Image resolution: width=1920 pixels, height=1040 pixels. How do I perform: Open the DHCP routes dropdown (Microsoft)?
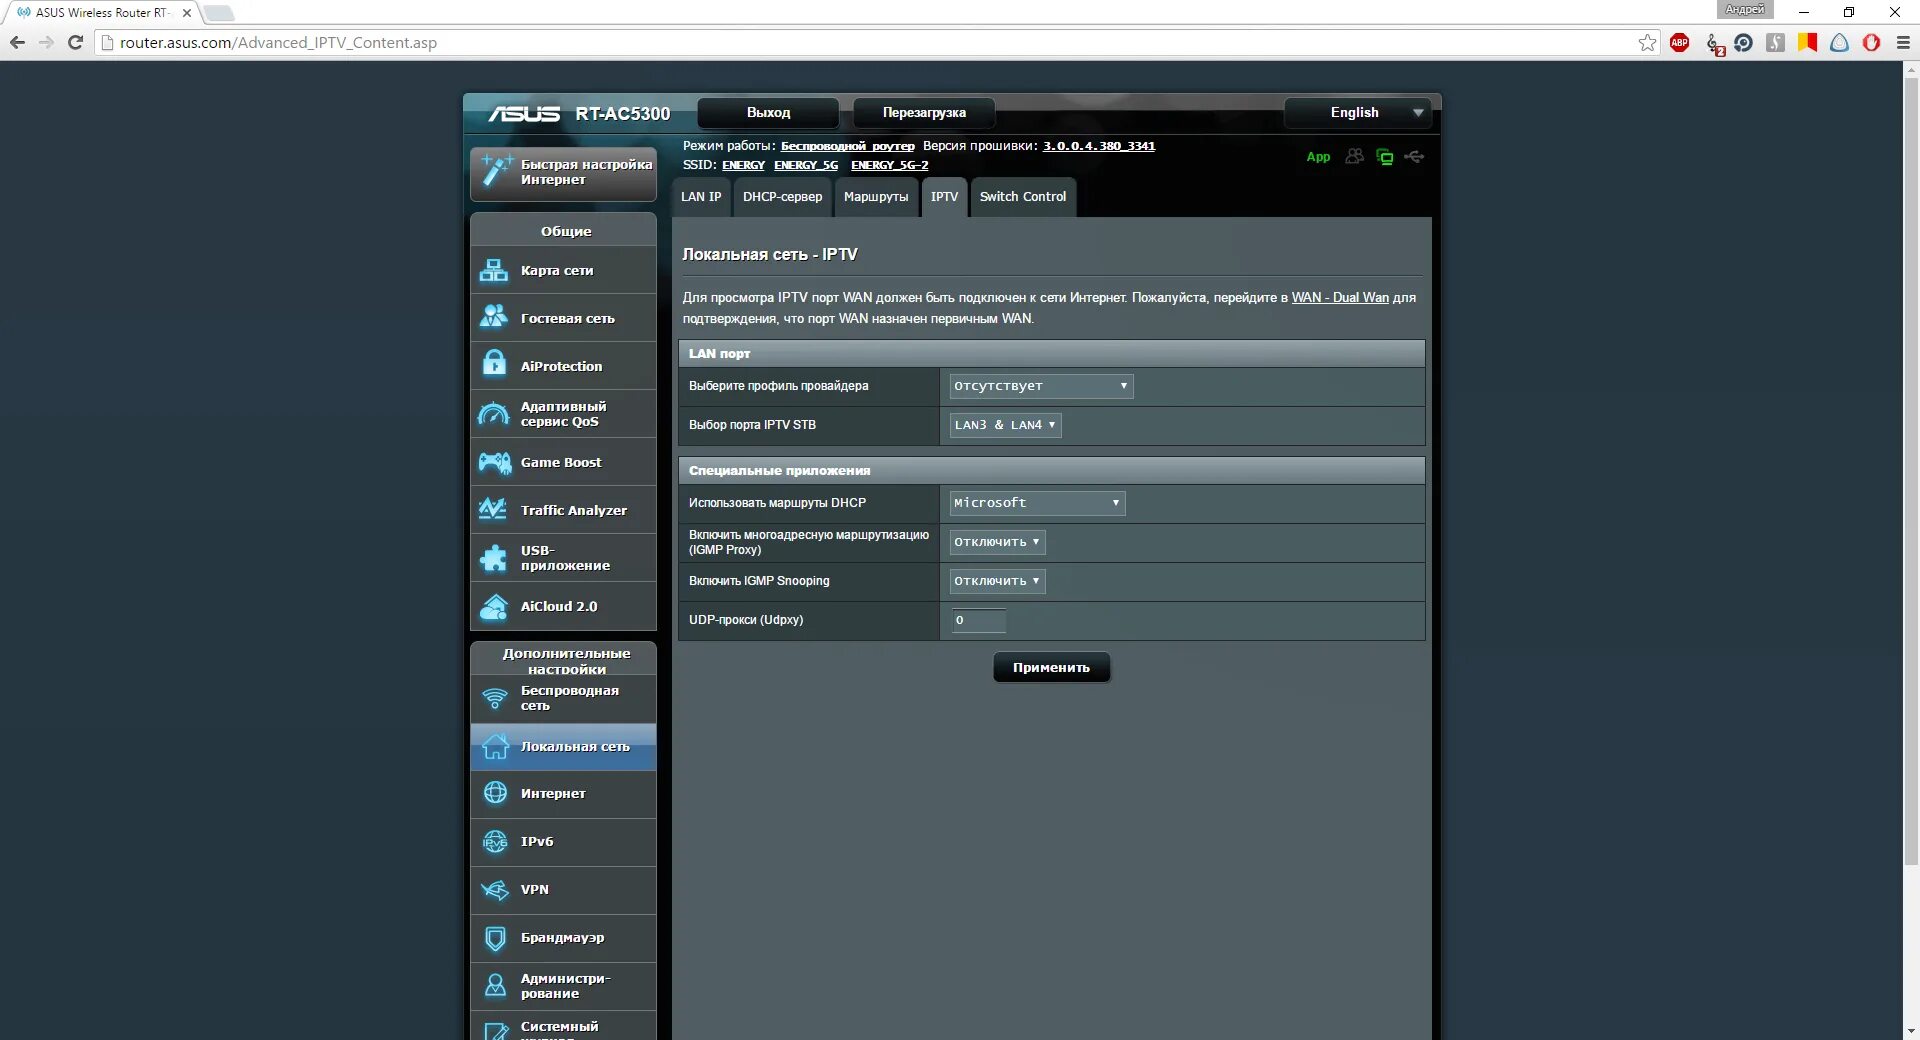pos(1037,503)
